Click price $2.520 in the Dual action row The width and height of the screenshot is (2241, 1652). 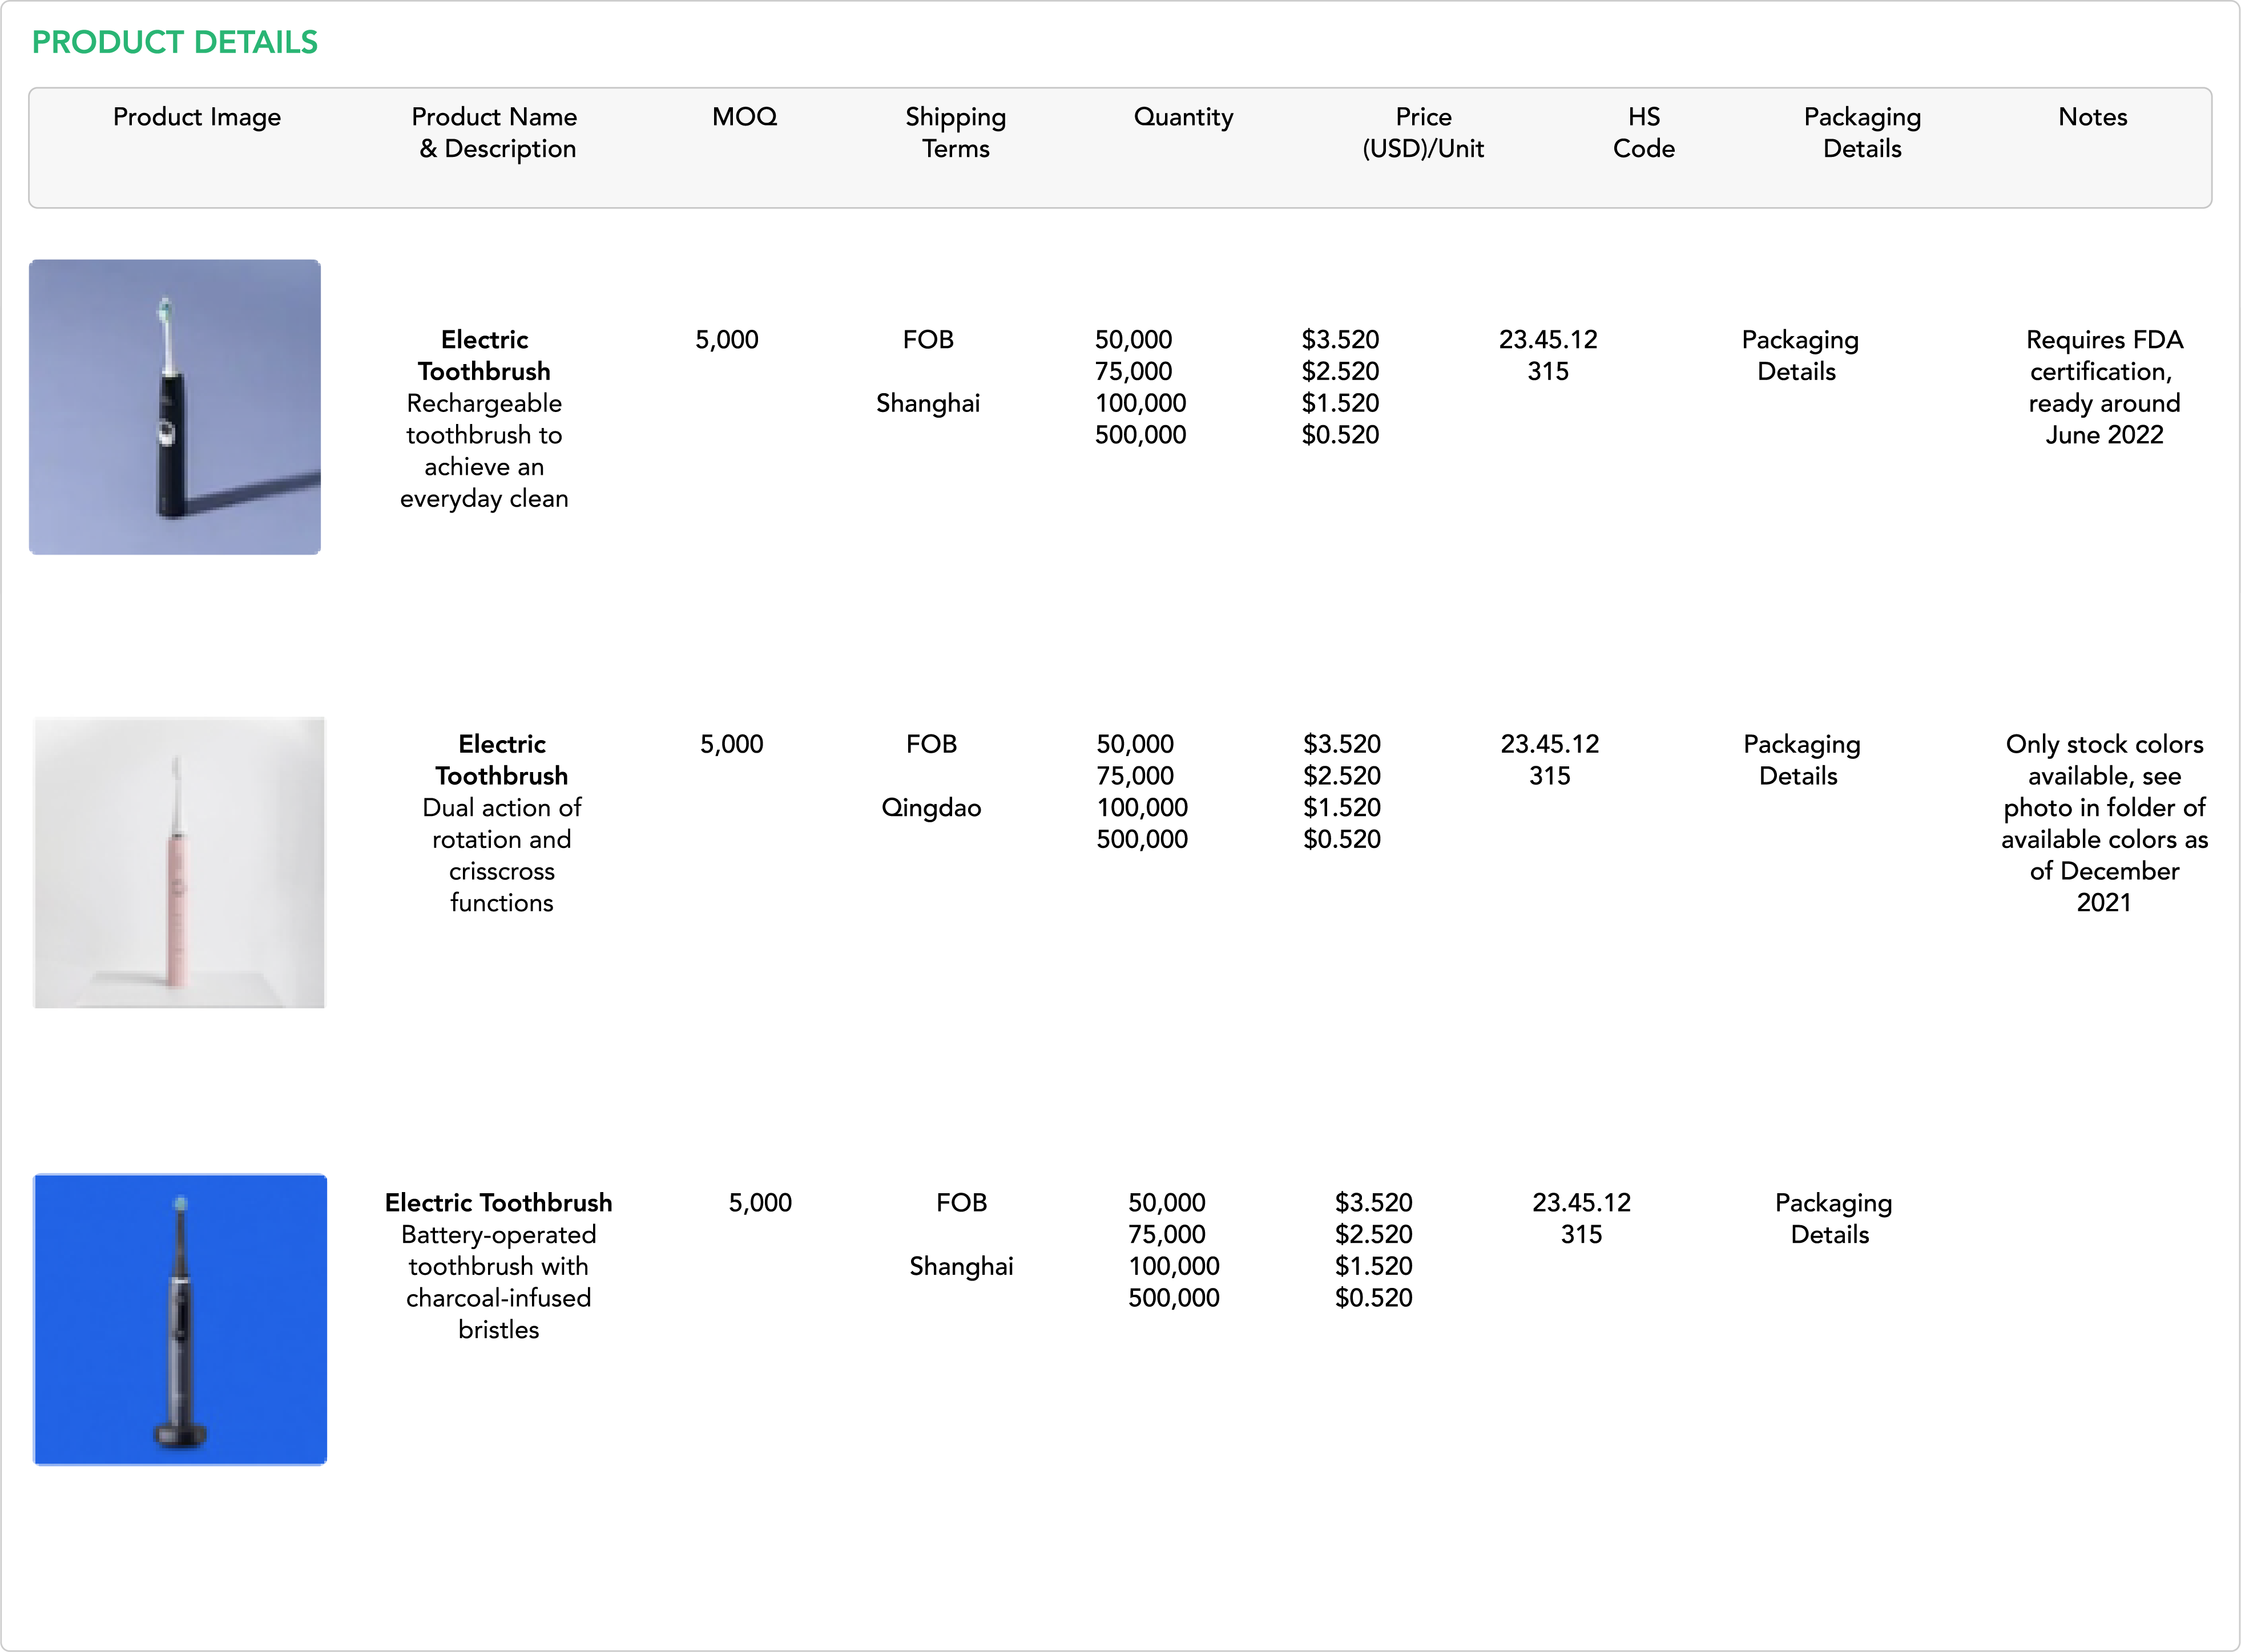pos(1342,776)
